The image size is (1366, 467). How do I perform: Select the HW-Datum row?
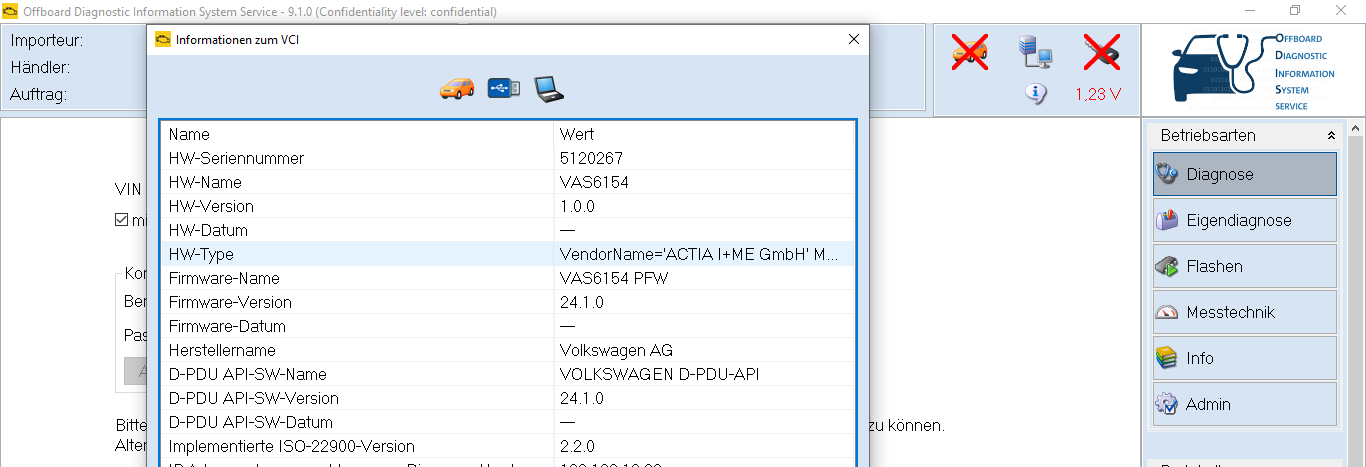coord(507,230)
